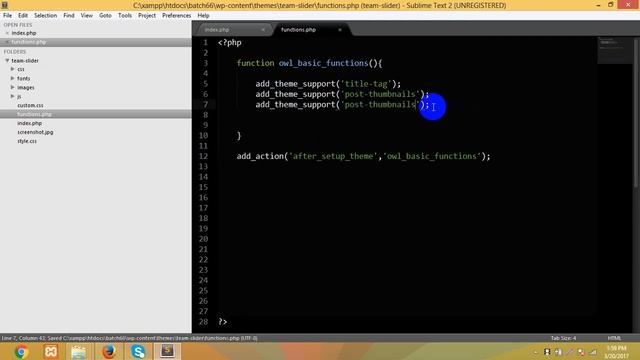Click the 'after_setup_theme' string
This screenshot has width=640, height=360.
(x=333, y=156)
